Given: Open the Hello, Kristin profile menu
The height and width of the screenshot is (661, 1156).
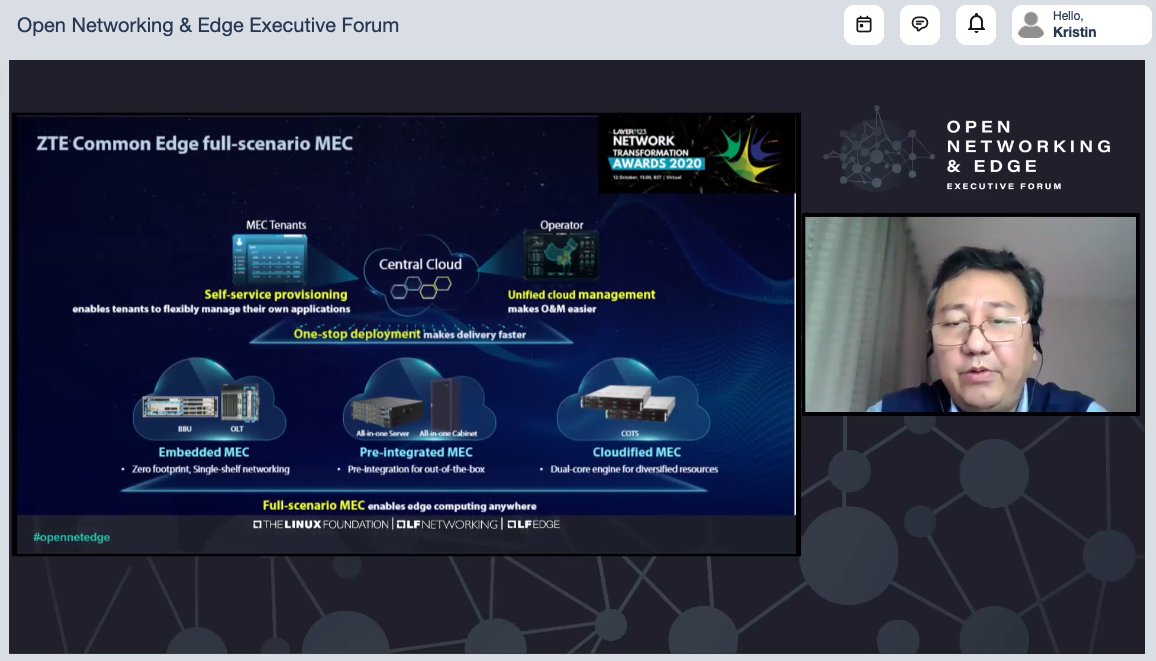Looking at the screenshot, I should tap(1081, 24).
